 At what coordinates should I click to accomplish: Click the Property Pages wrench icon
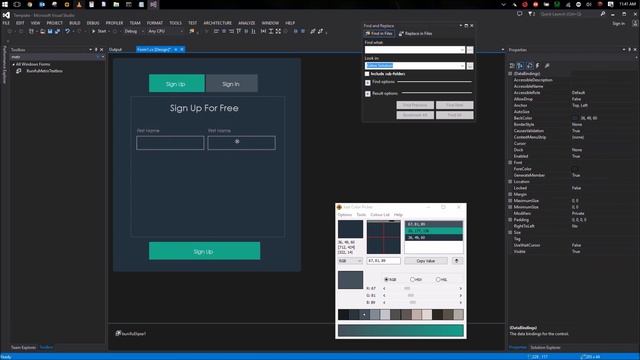point(547,65)
